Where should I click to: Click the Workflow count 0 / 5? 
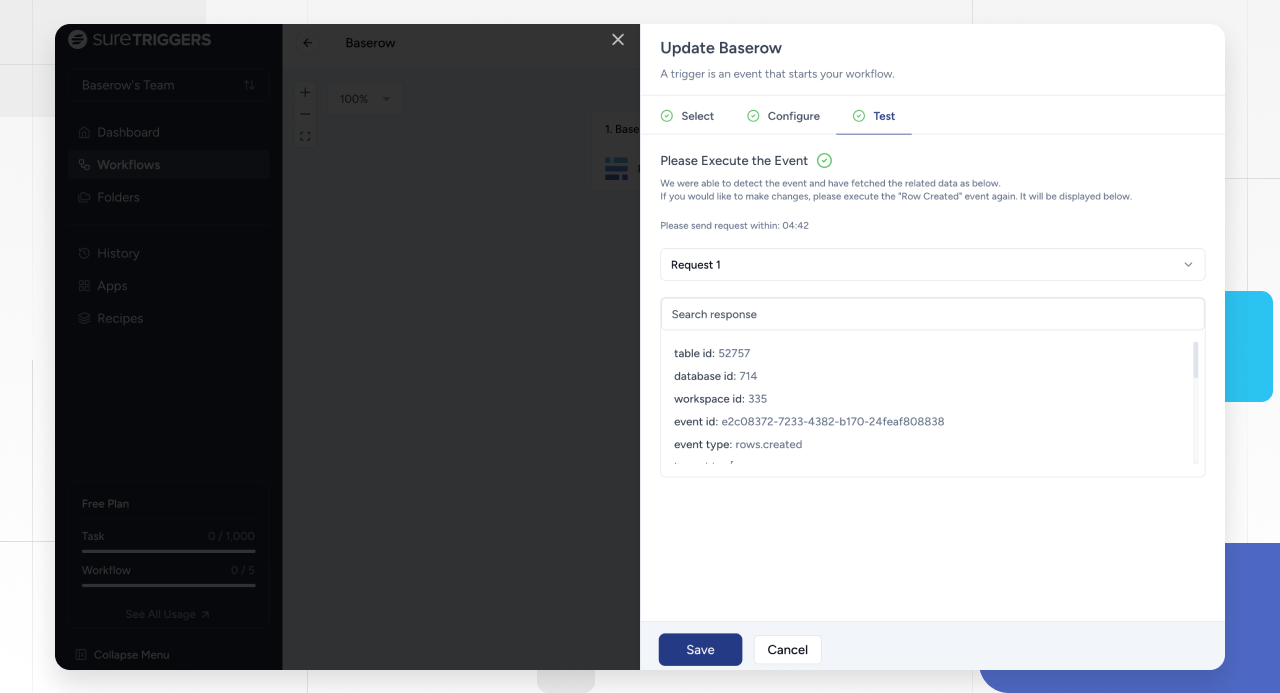click(243, 571)
